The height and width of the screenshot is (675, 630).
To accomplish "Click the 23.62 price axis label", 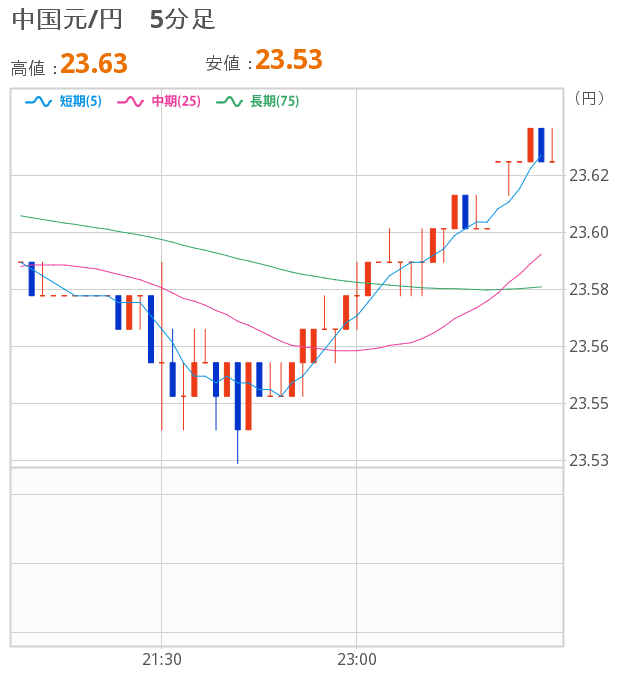I will [589, 176].
